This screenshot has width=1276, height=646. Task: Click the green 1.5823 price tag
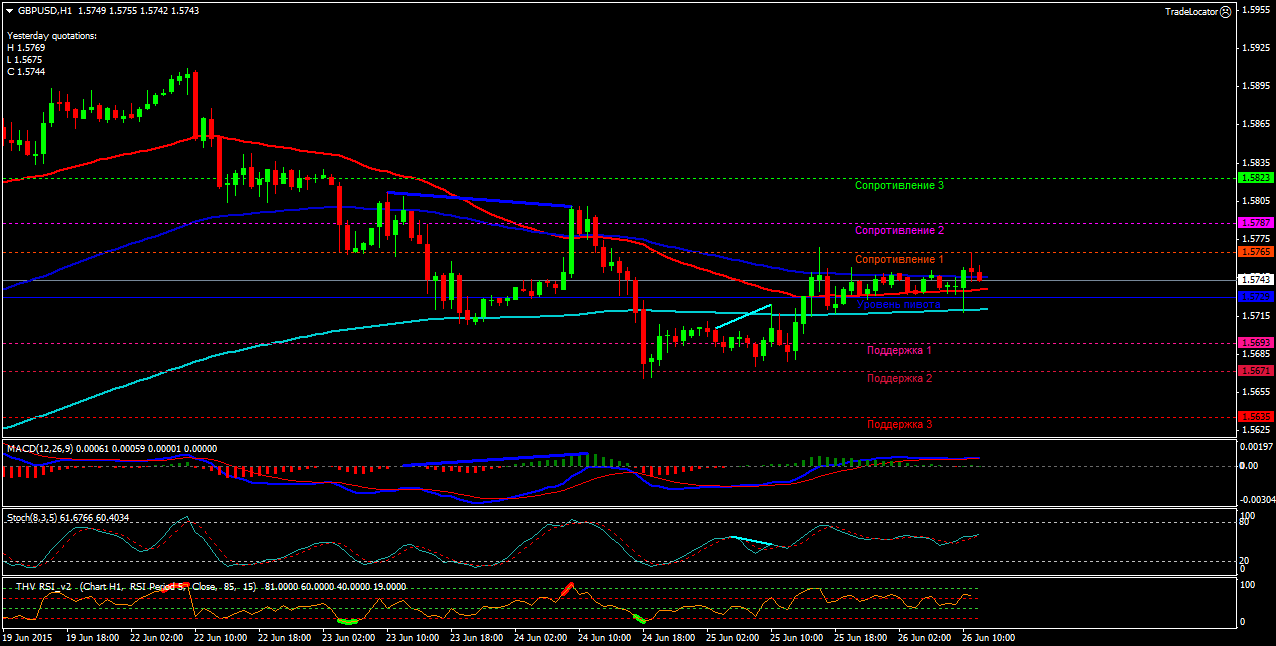point(1255,178)
